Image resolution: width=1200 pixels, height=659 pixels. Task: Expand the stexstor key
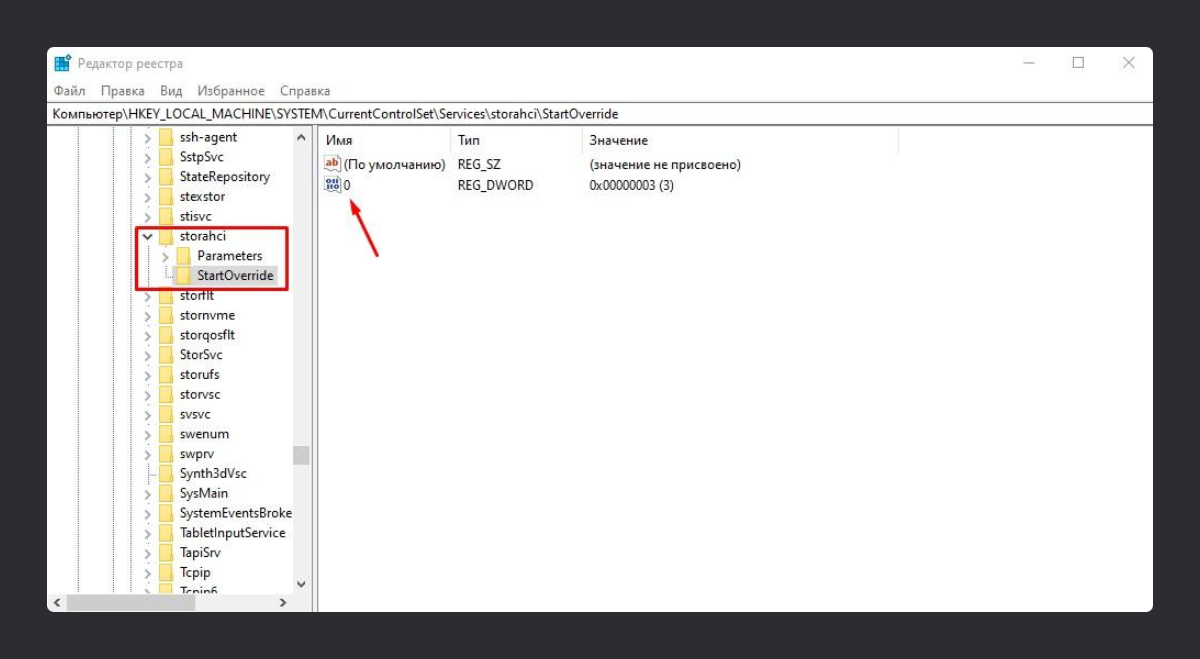pos(148,197)
